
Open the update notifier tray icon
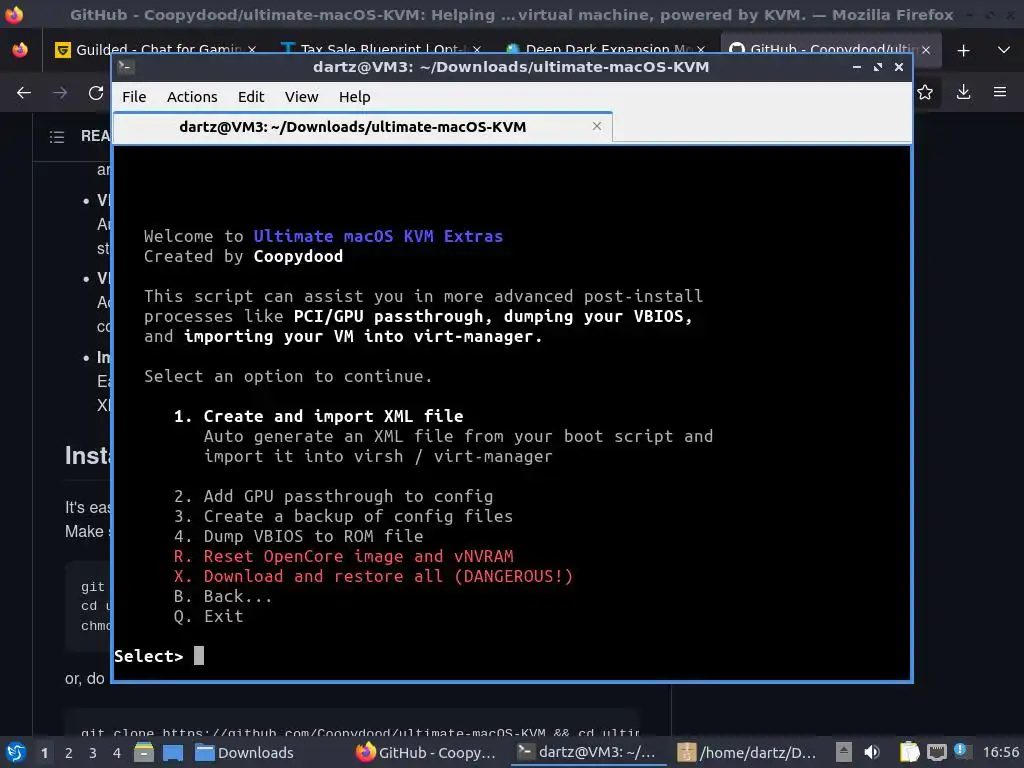[x=961, y=751]
